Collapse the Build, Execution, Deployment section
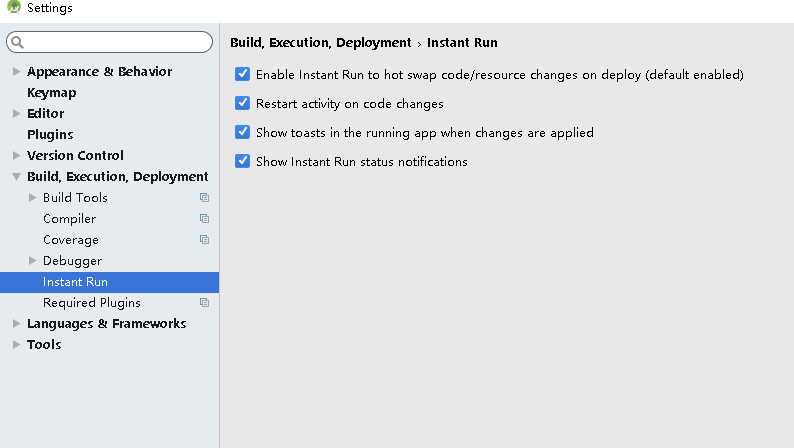Image resolution: width=794 pixels, height=448 pixels. (x=16, y=177)
